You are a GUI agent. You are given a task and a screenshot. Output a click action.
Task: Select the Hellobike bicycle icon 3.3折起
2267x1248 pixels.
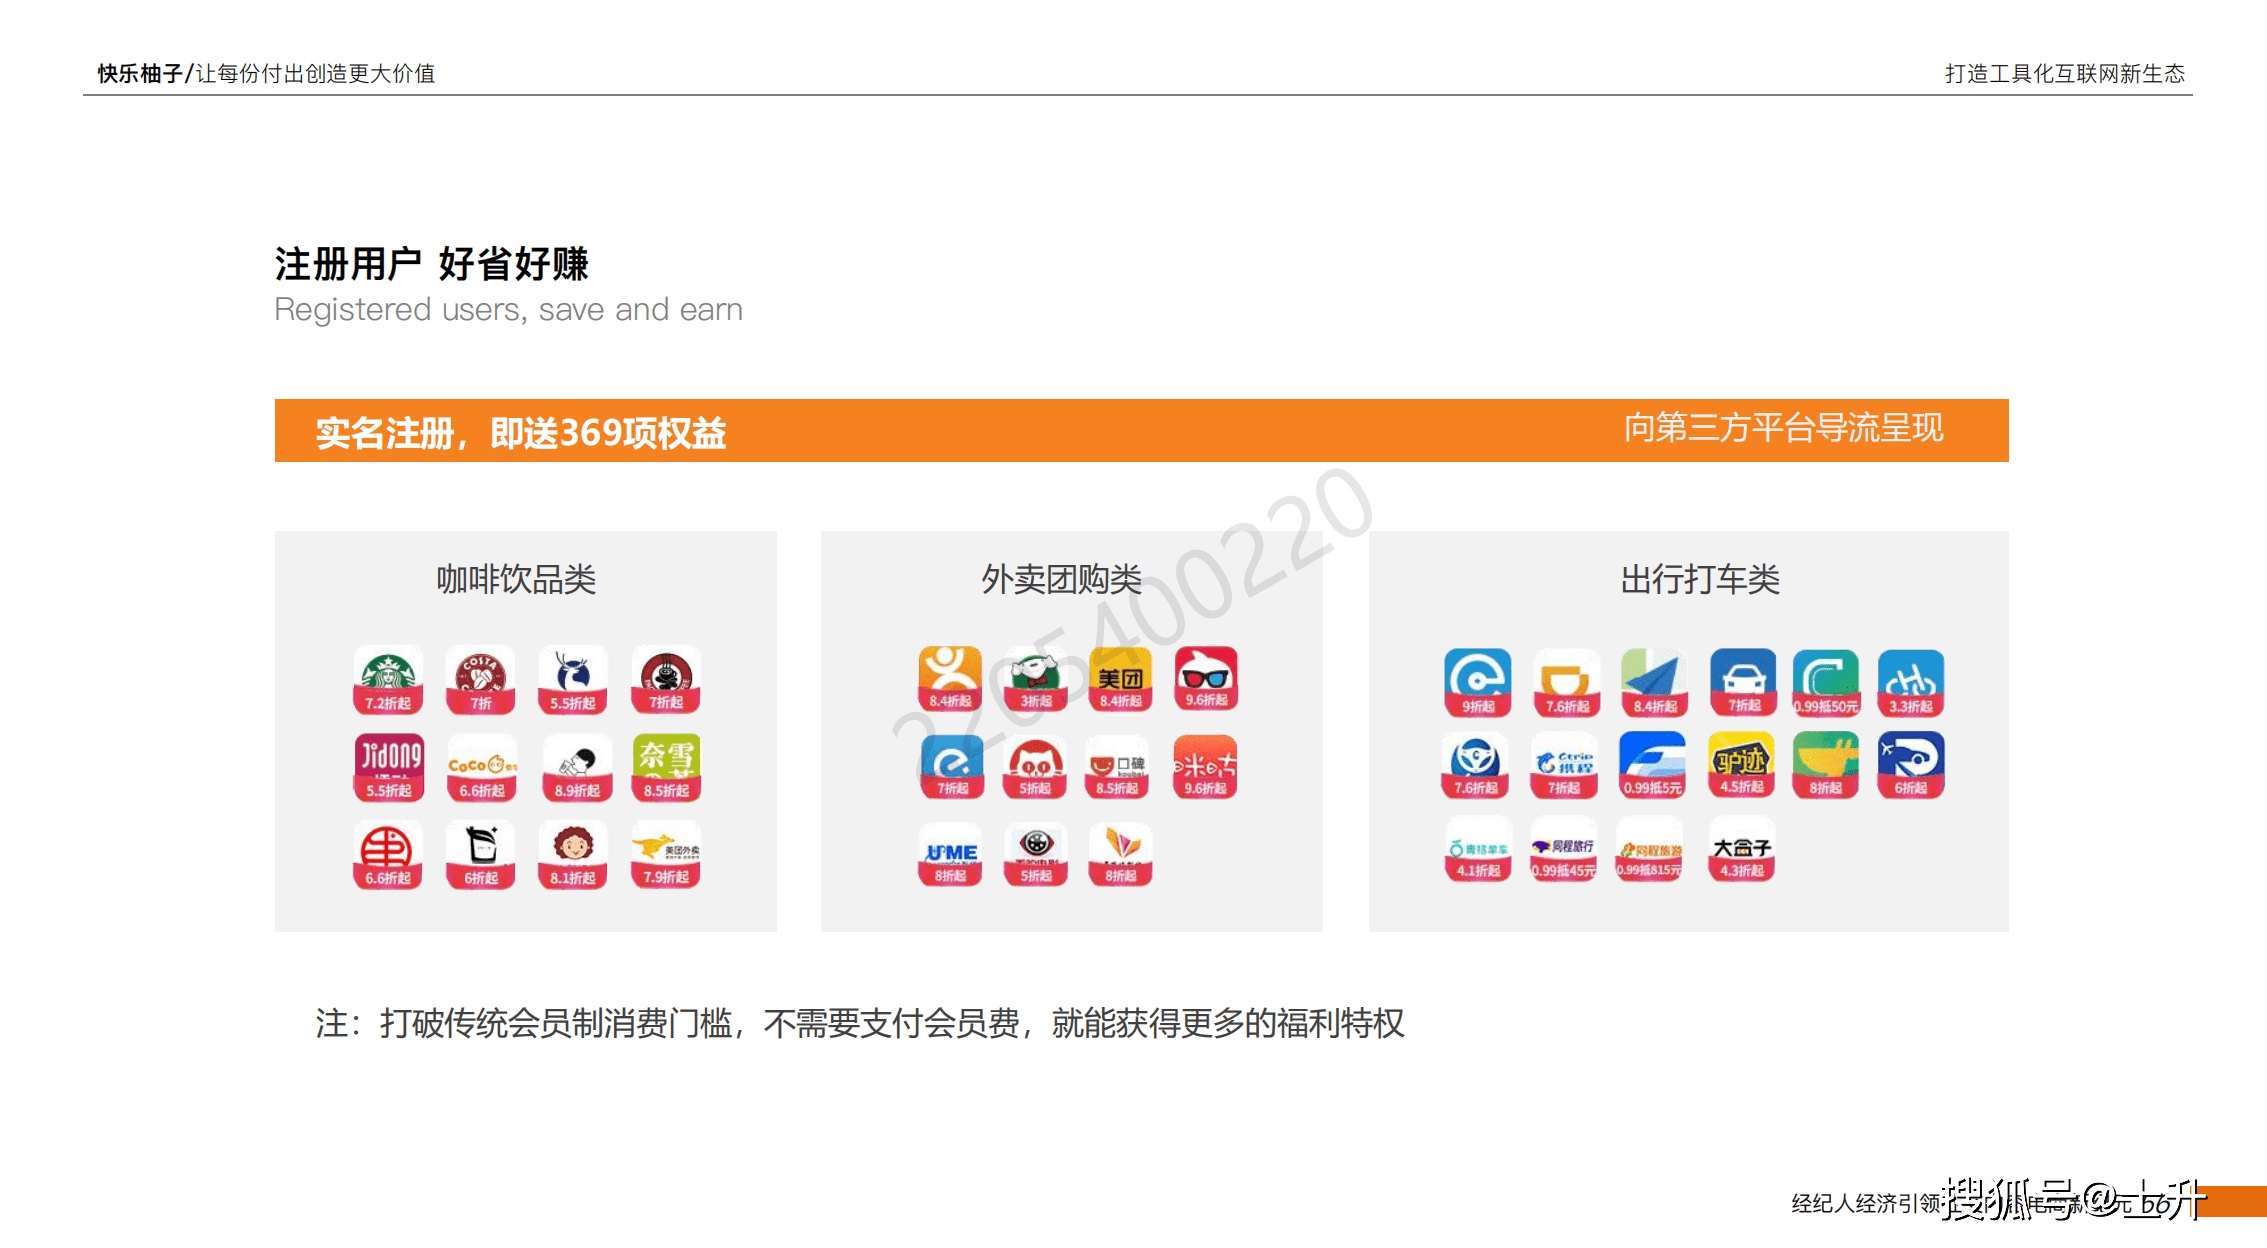(1910, 682)
